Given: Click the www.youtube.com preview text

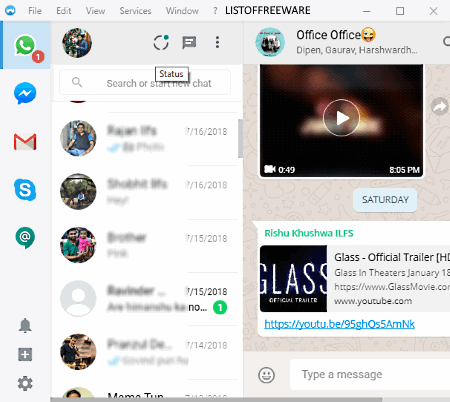Looking at the screenshot, I should (x=373, y=301).
